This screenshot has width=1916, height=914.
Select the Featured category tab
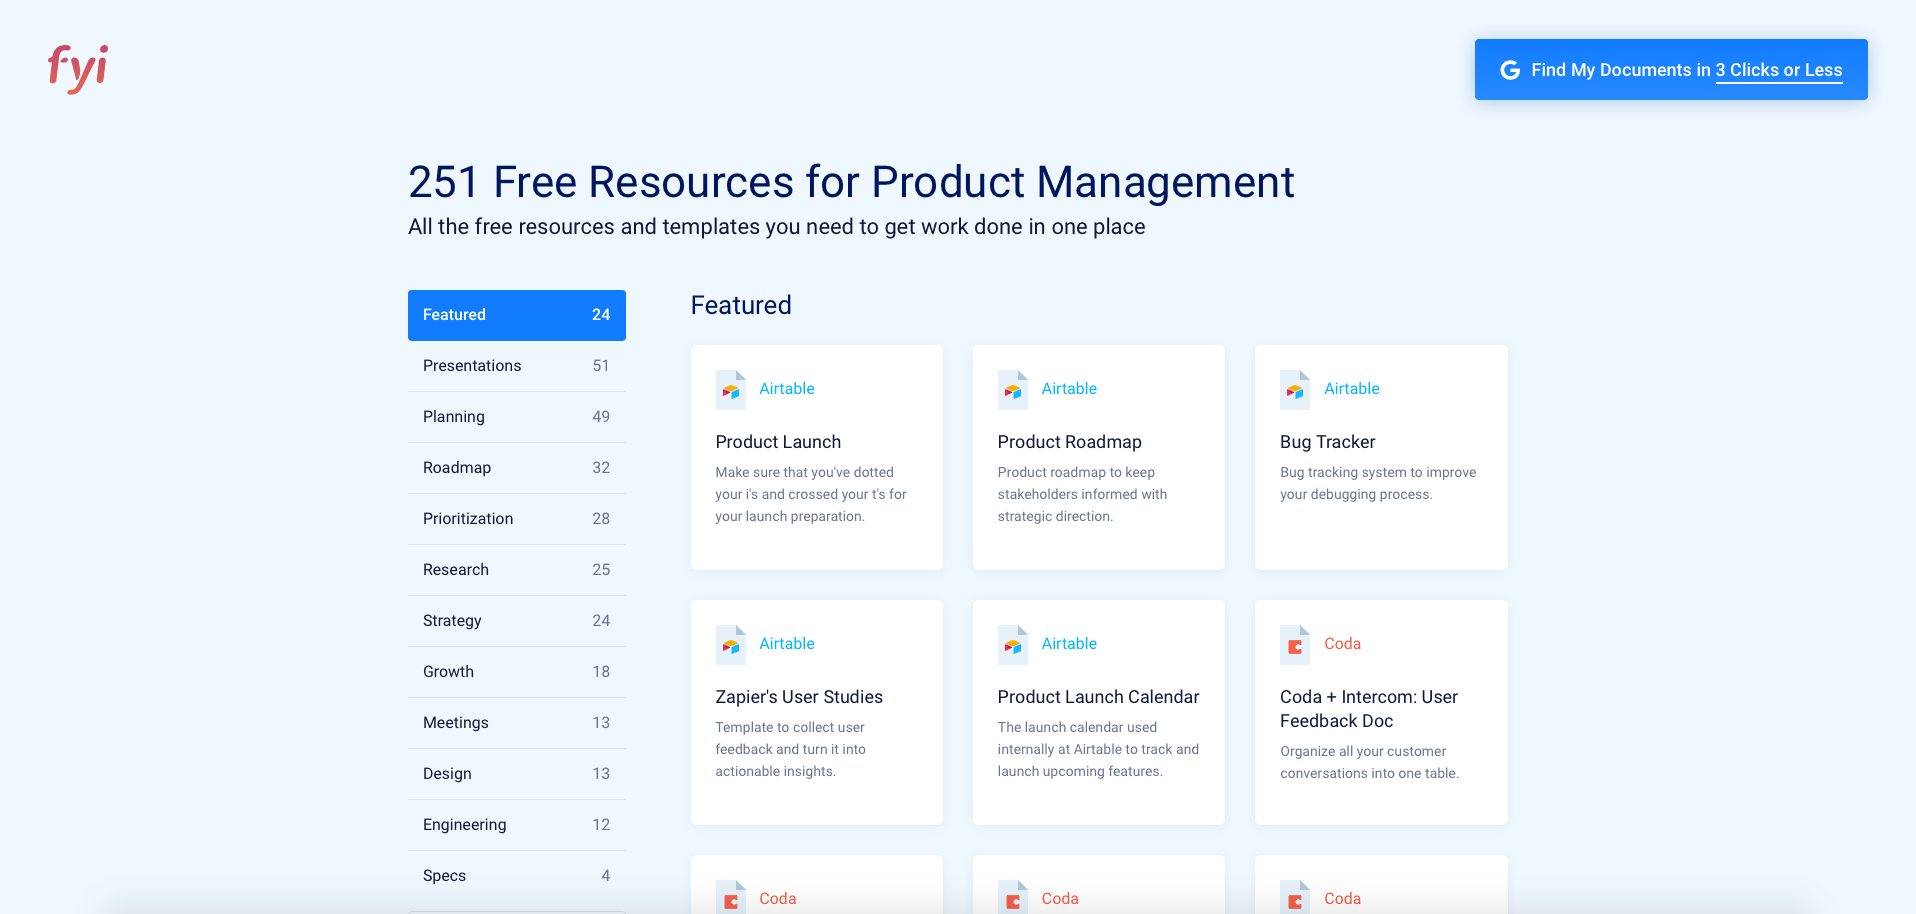(517, 315)
